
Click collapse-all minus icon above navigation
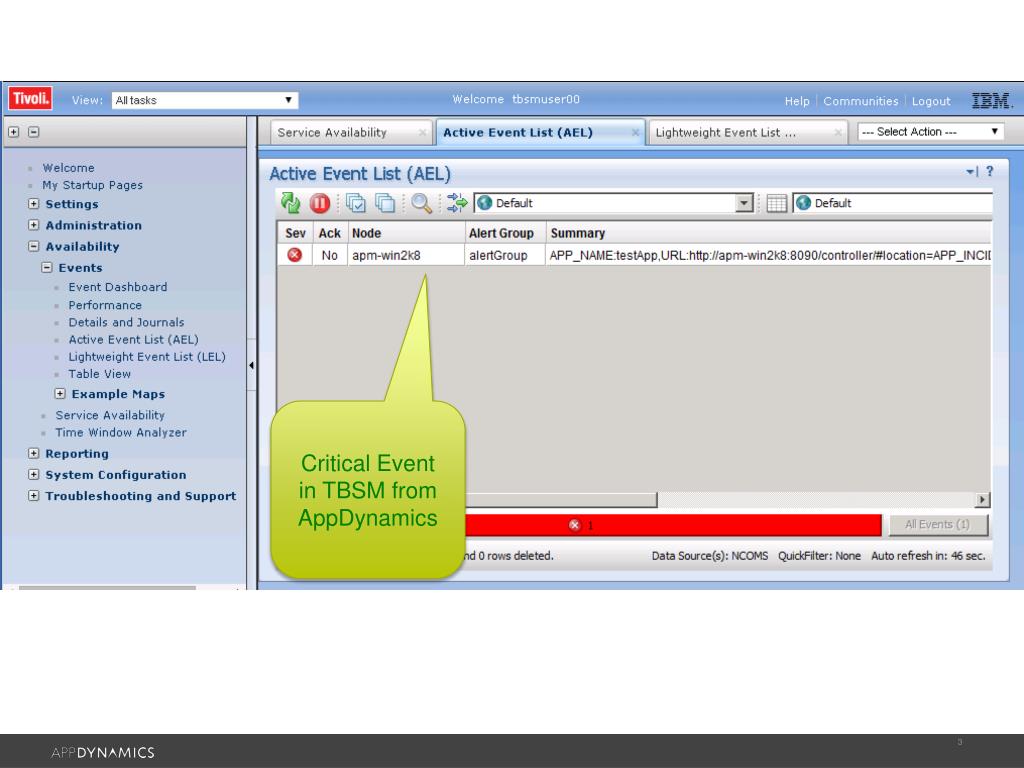click(34, 132)
